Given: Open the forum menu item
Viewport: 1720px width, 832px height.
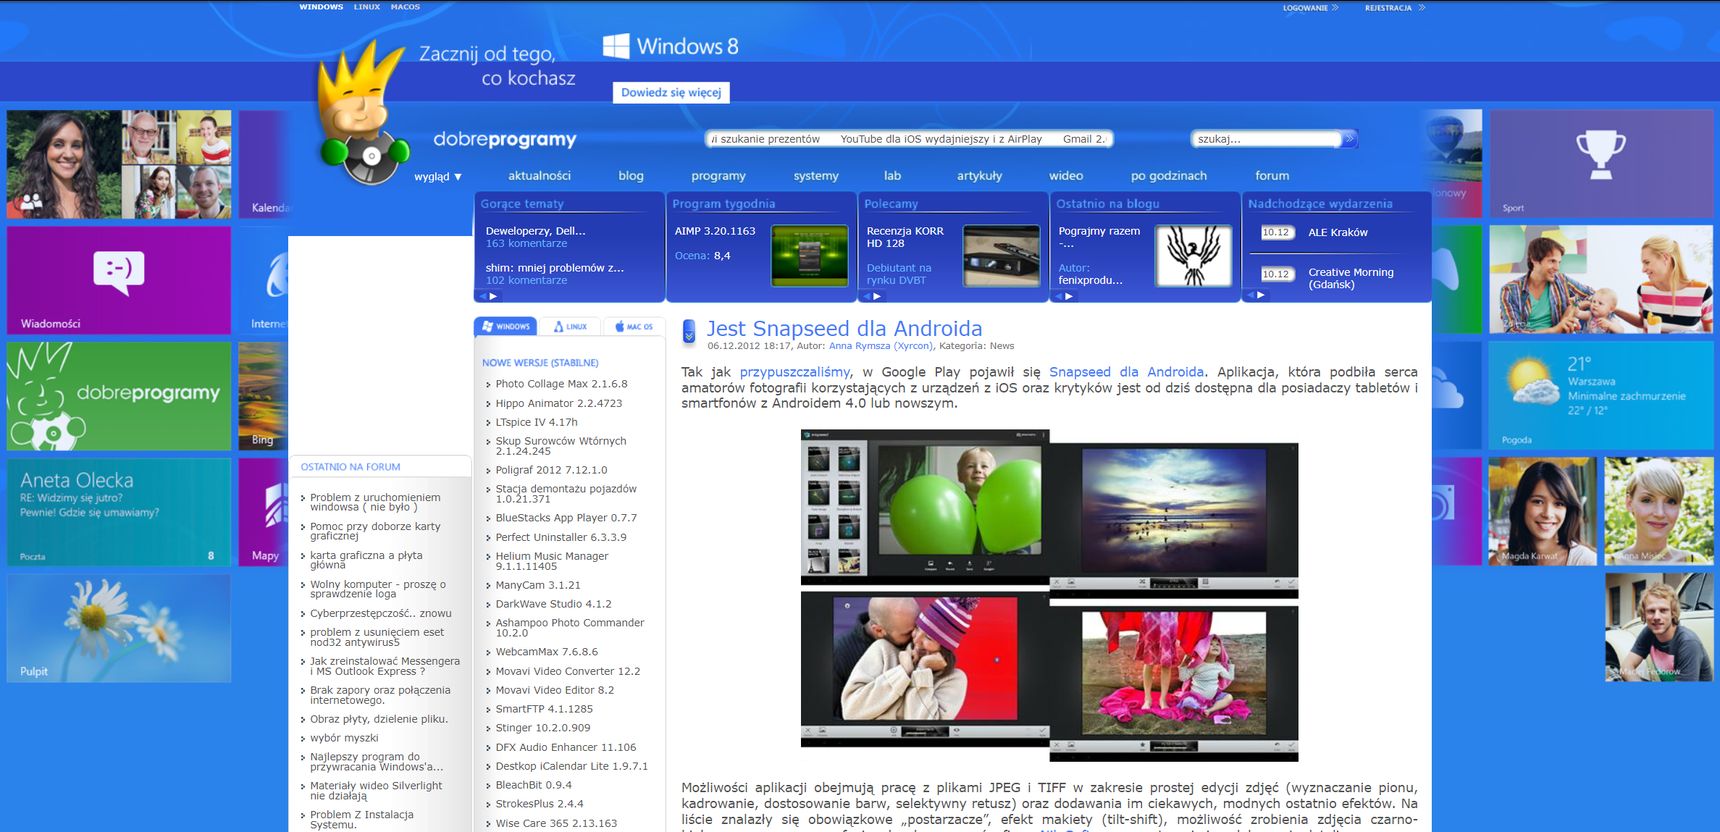Looking at the screenshot, I should click(1272, 176).
